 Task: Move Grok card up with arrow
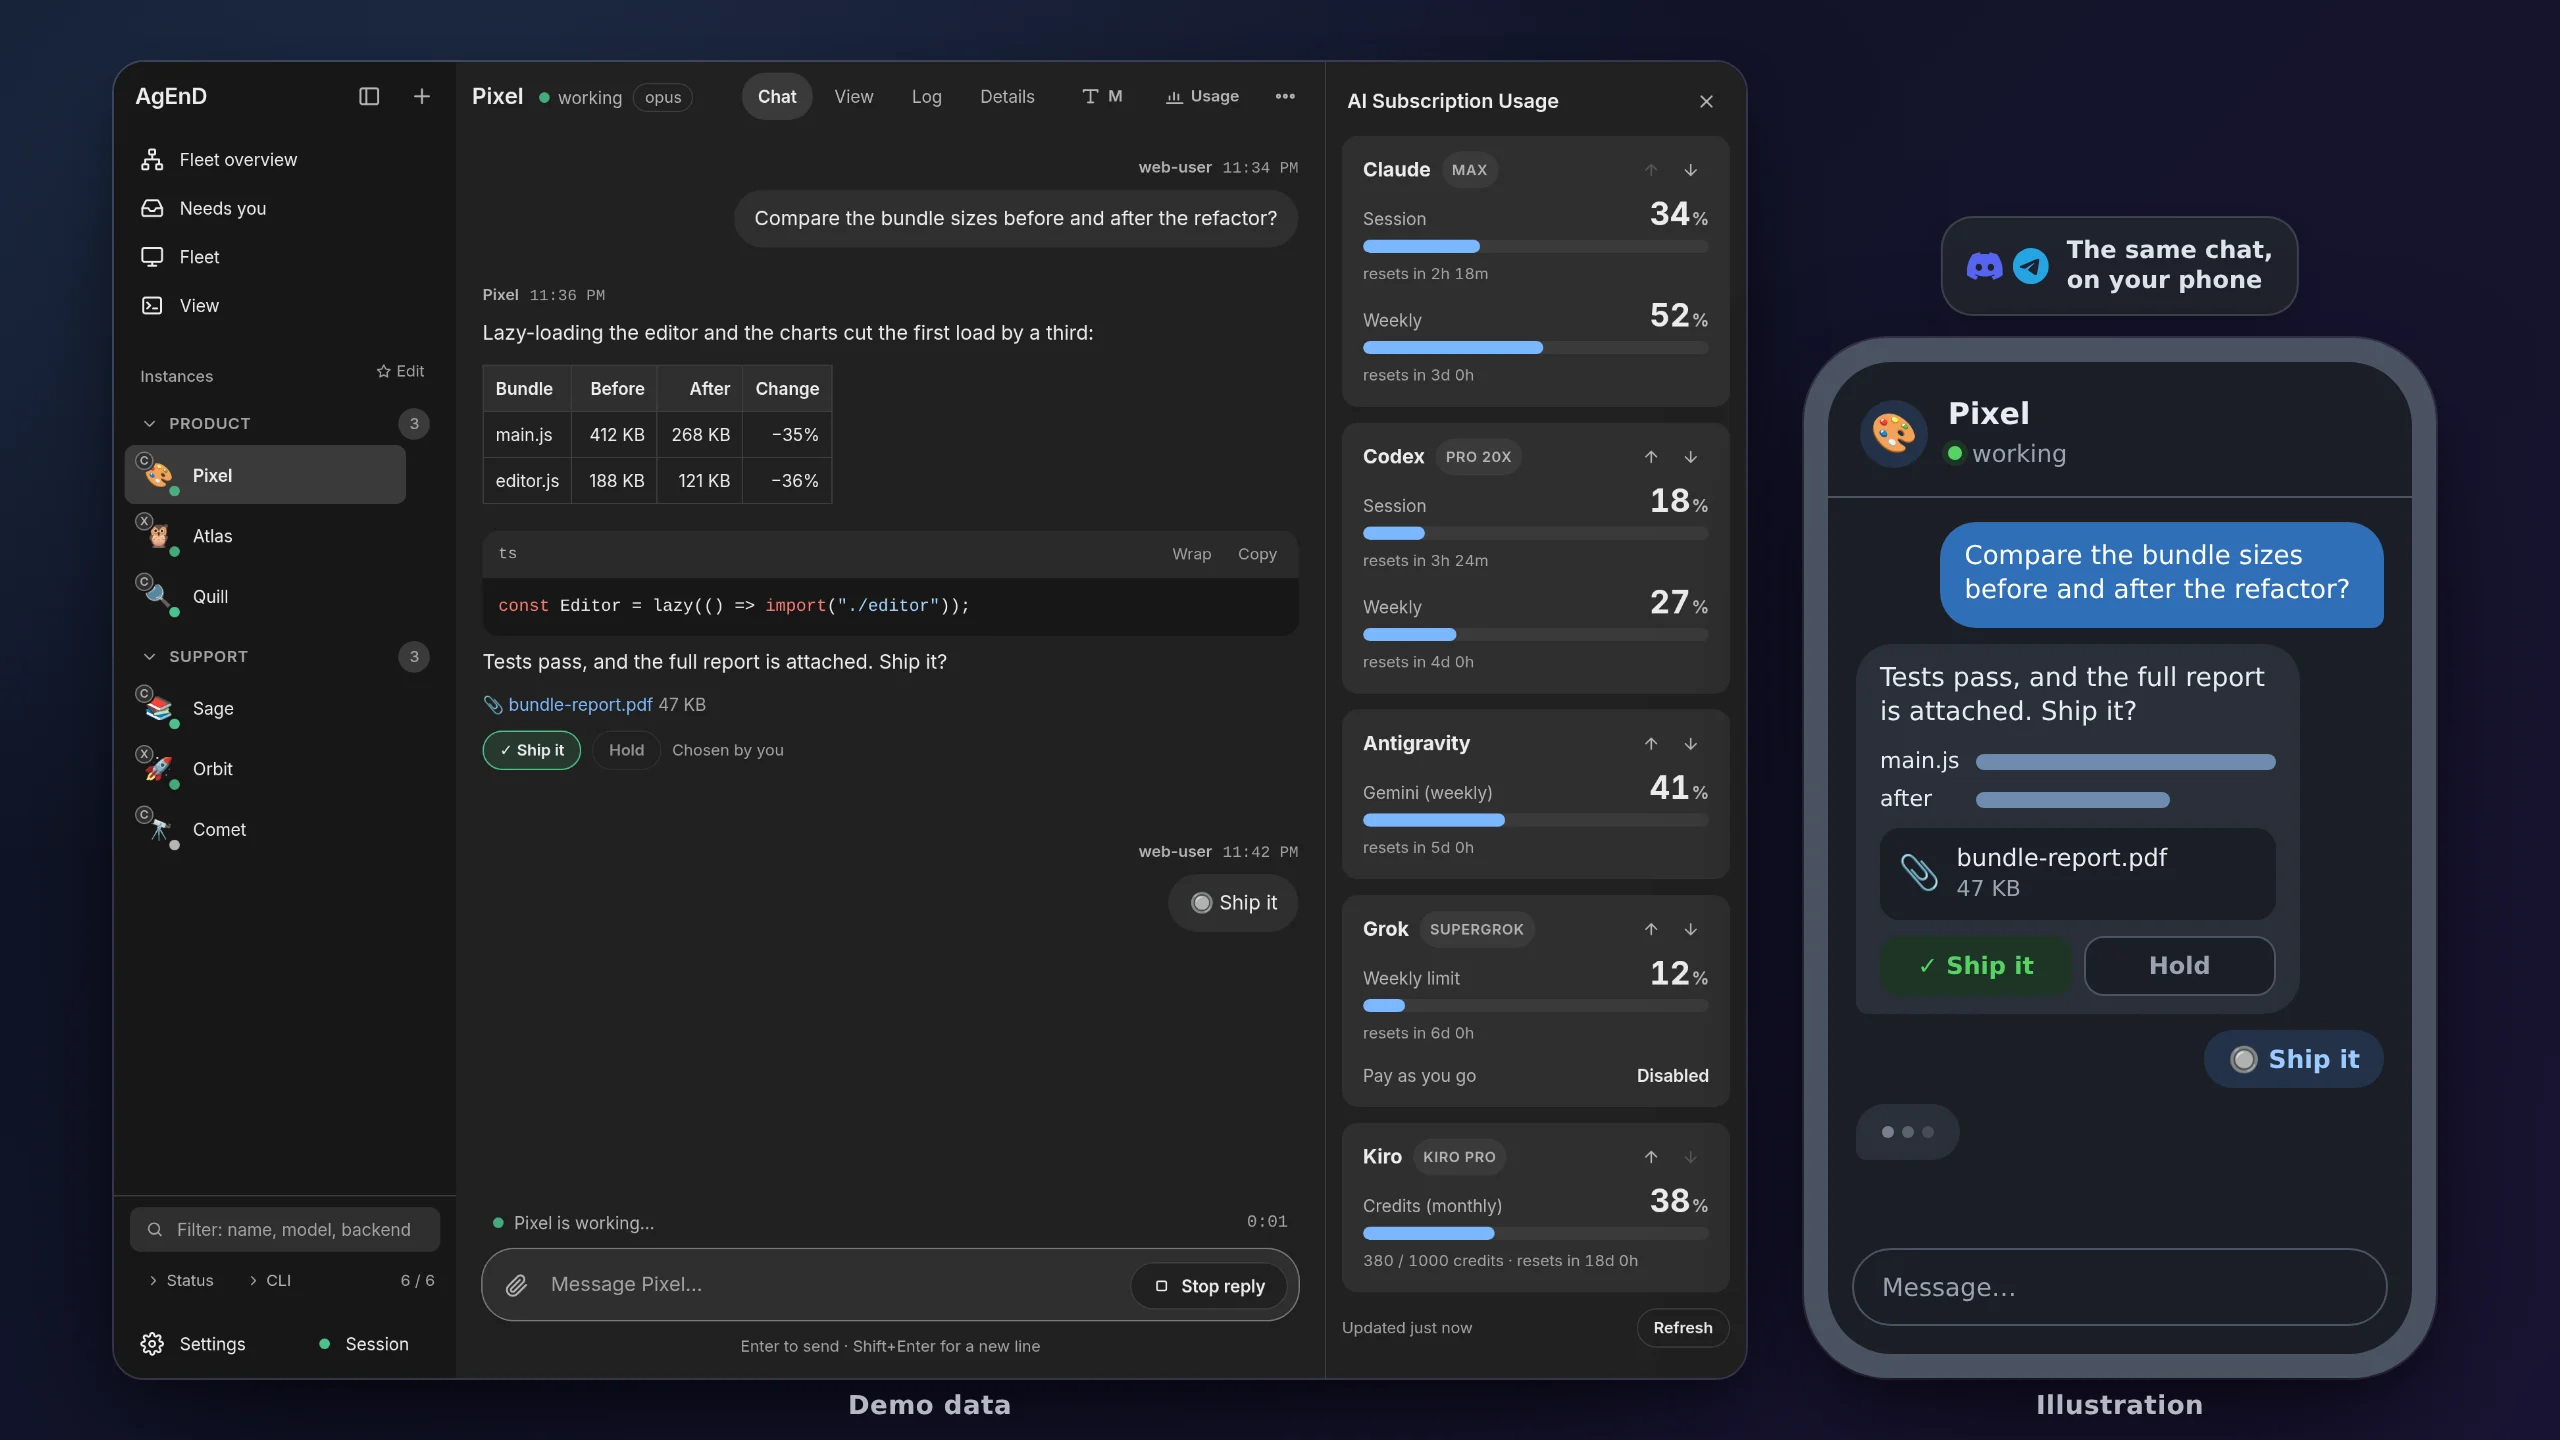[x=1651, y=930]
